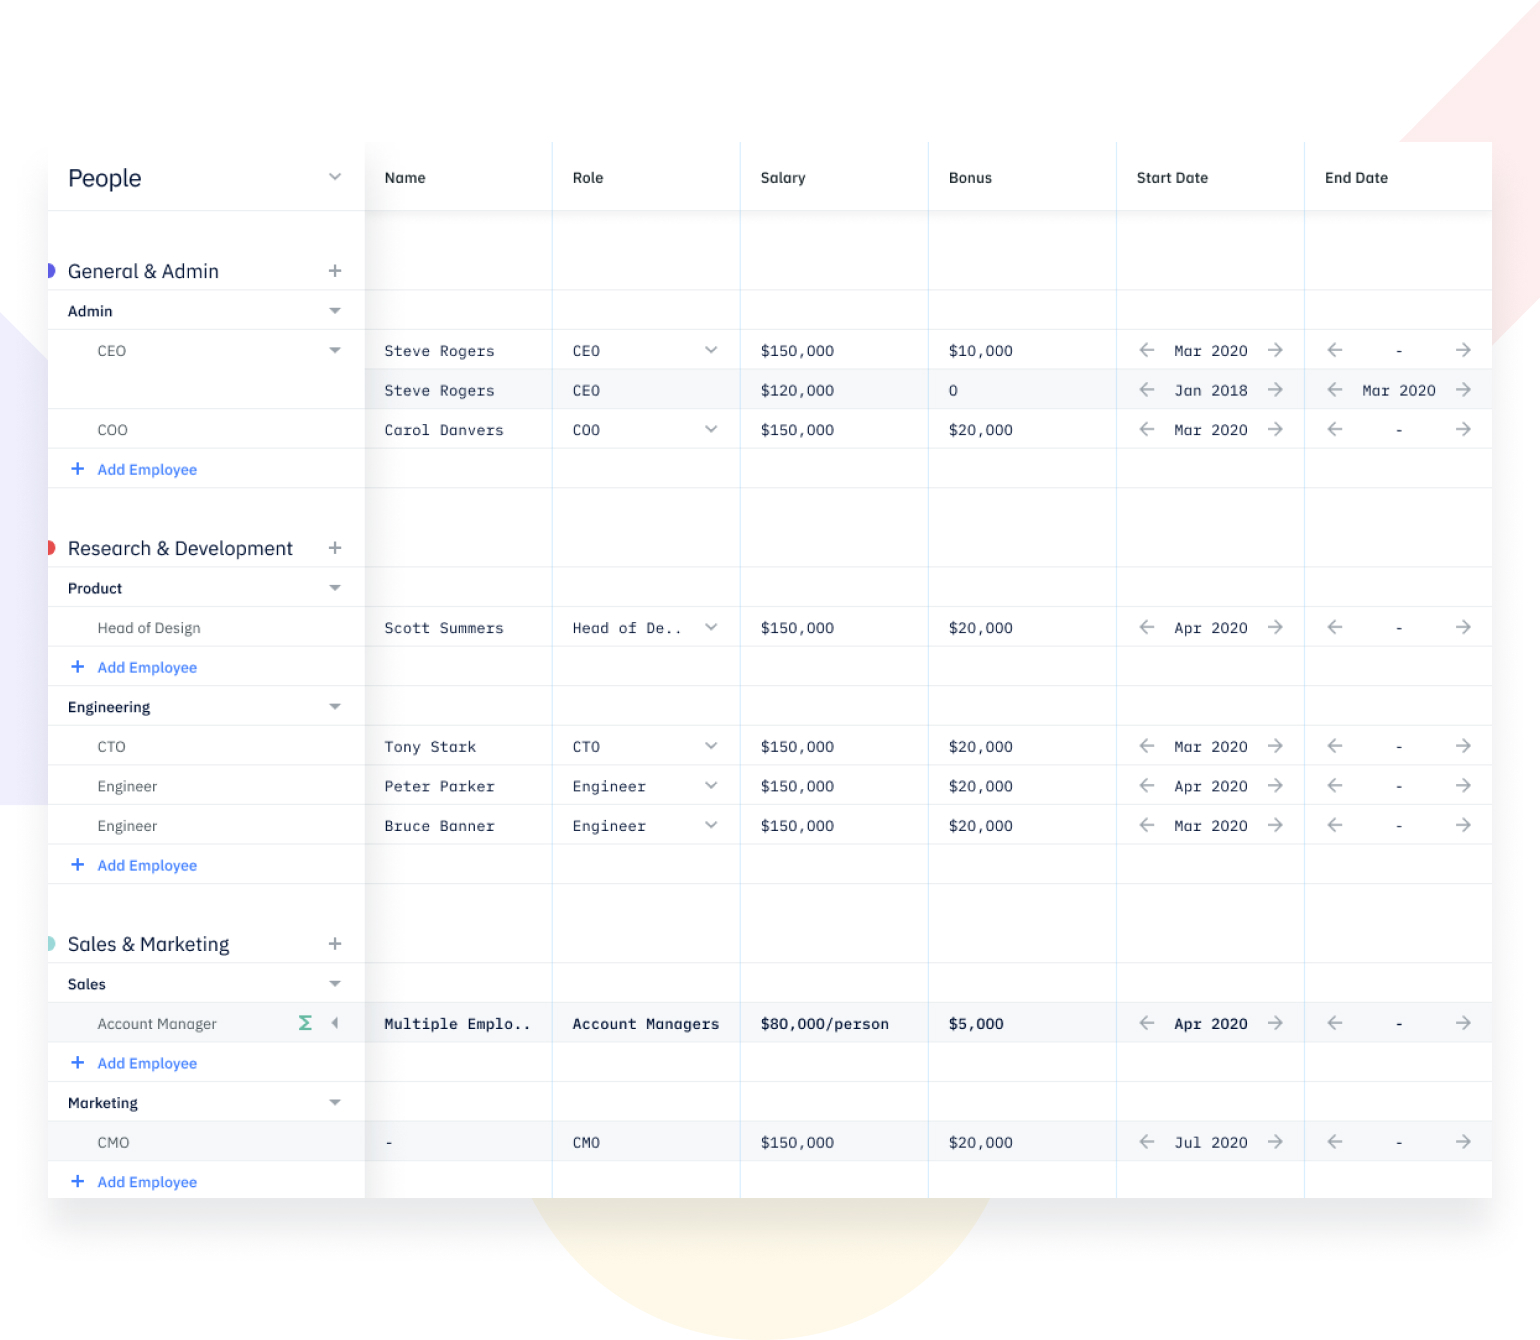This screenshot has height=1340, width=1540.
Task: Move CMO end date later
Action: [1463, 1142]
